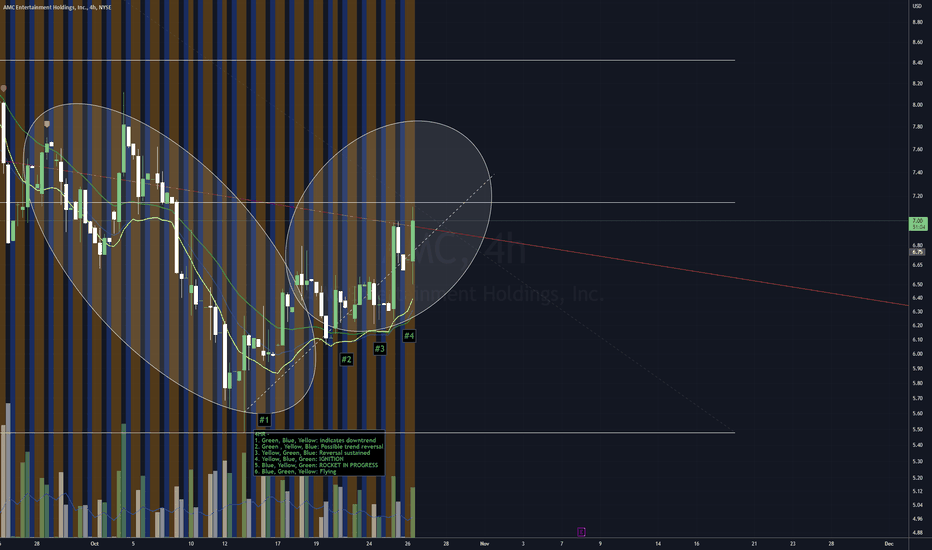
Task: Select the white dashed diagonal trend line
Action: pos(369,293)
